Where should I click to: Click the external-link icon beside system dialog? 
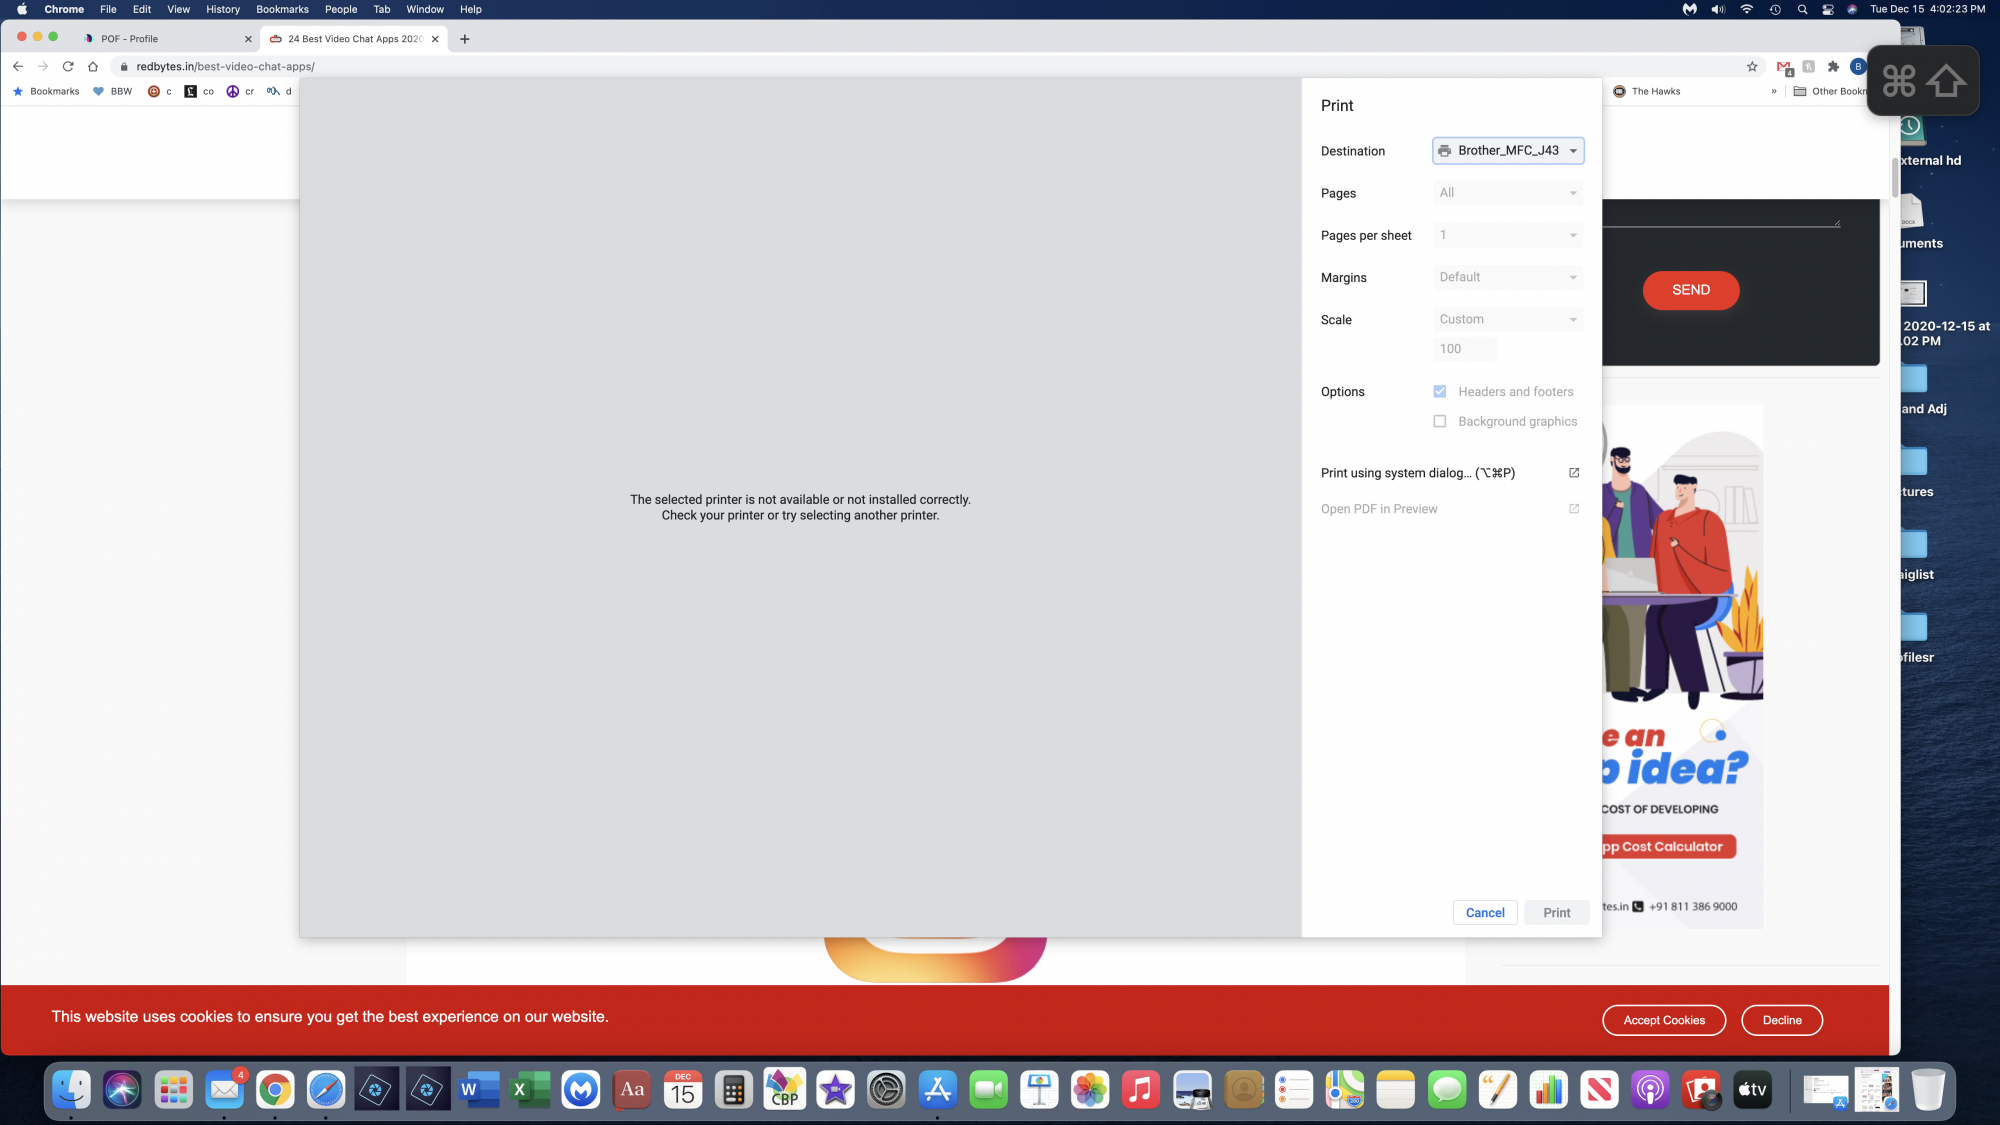[1573, 473]
